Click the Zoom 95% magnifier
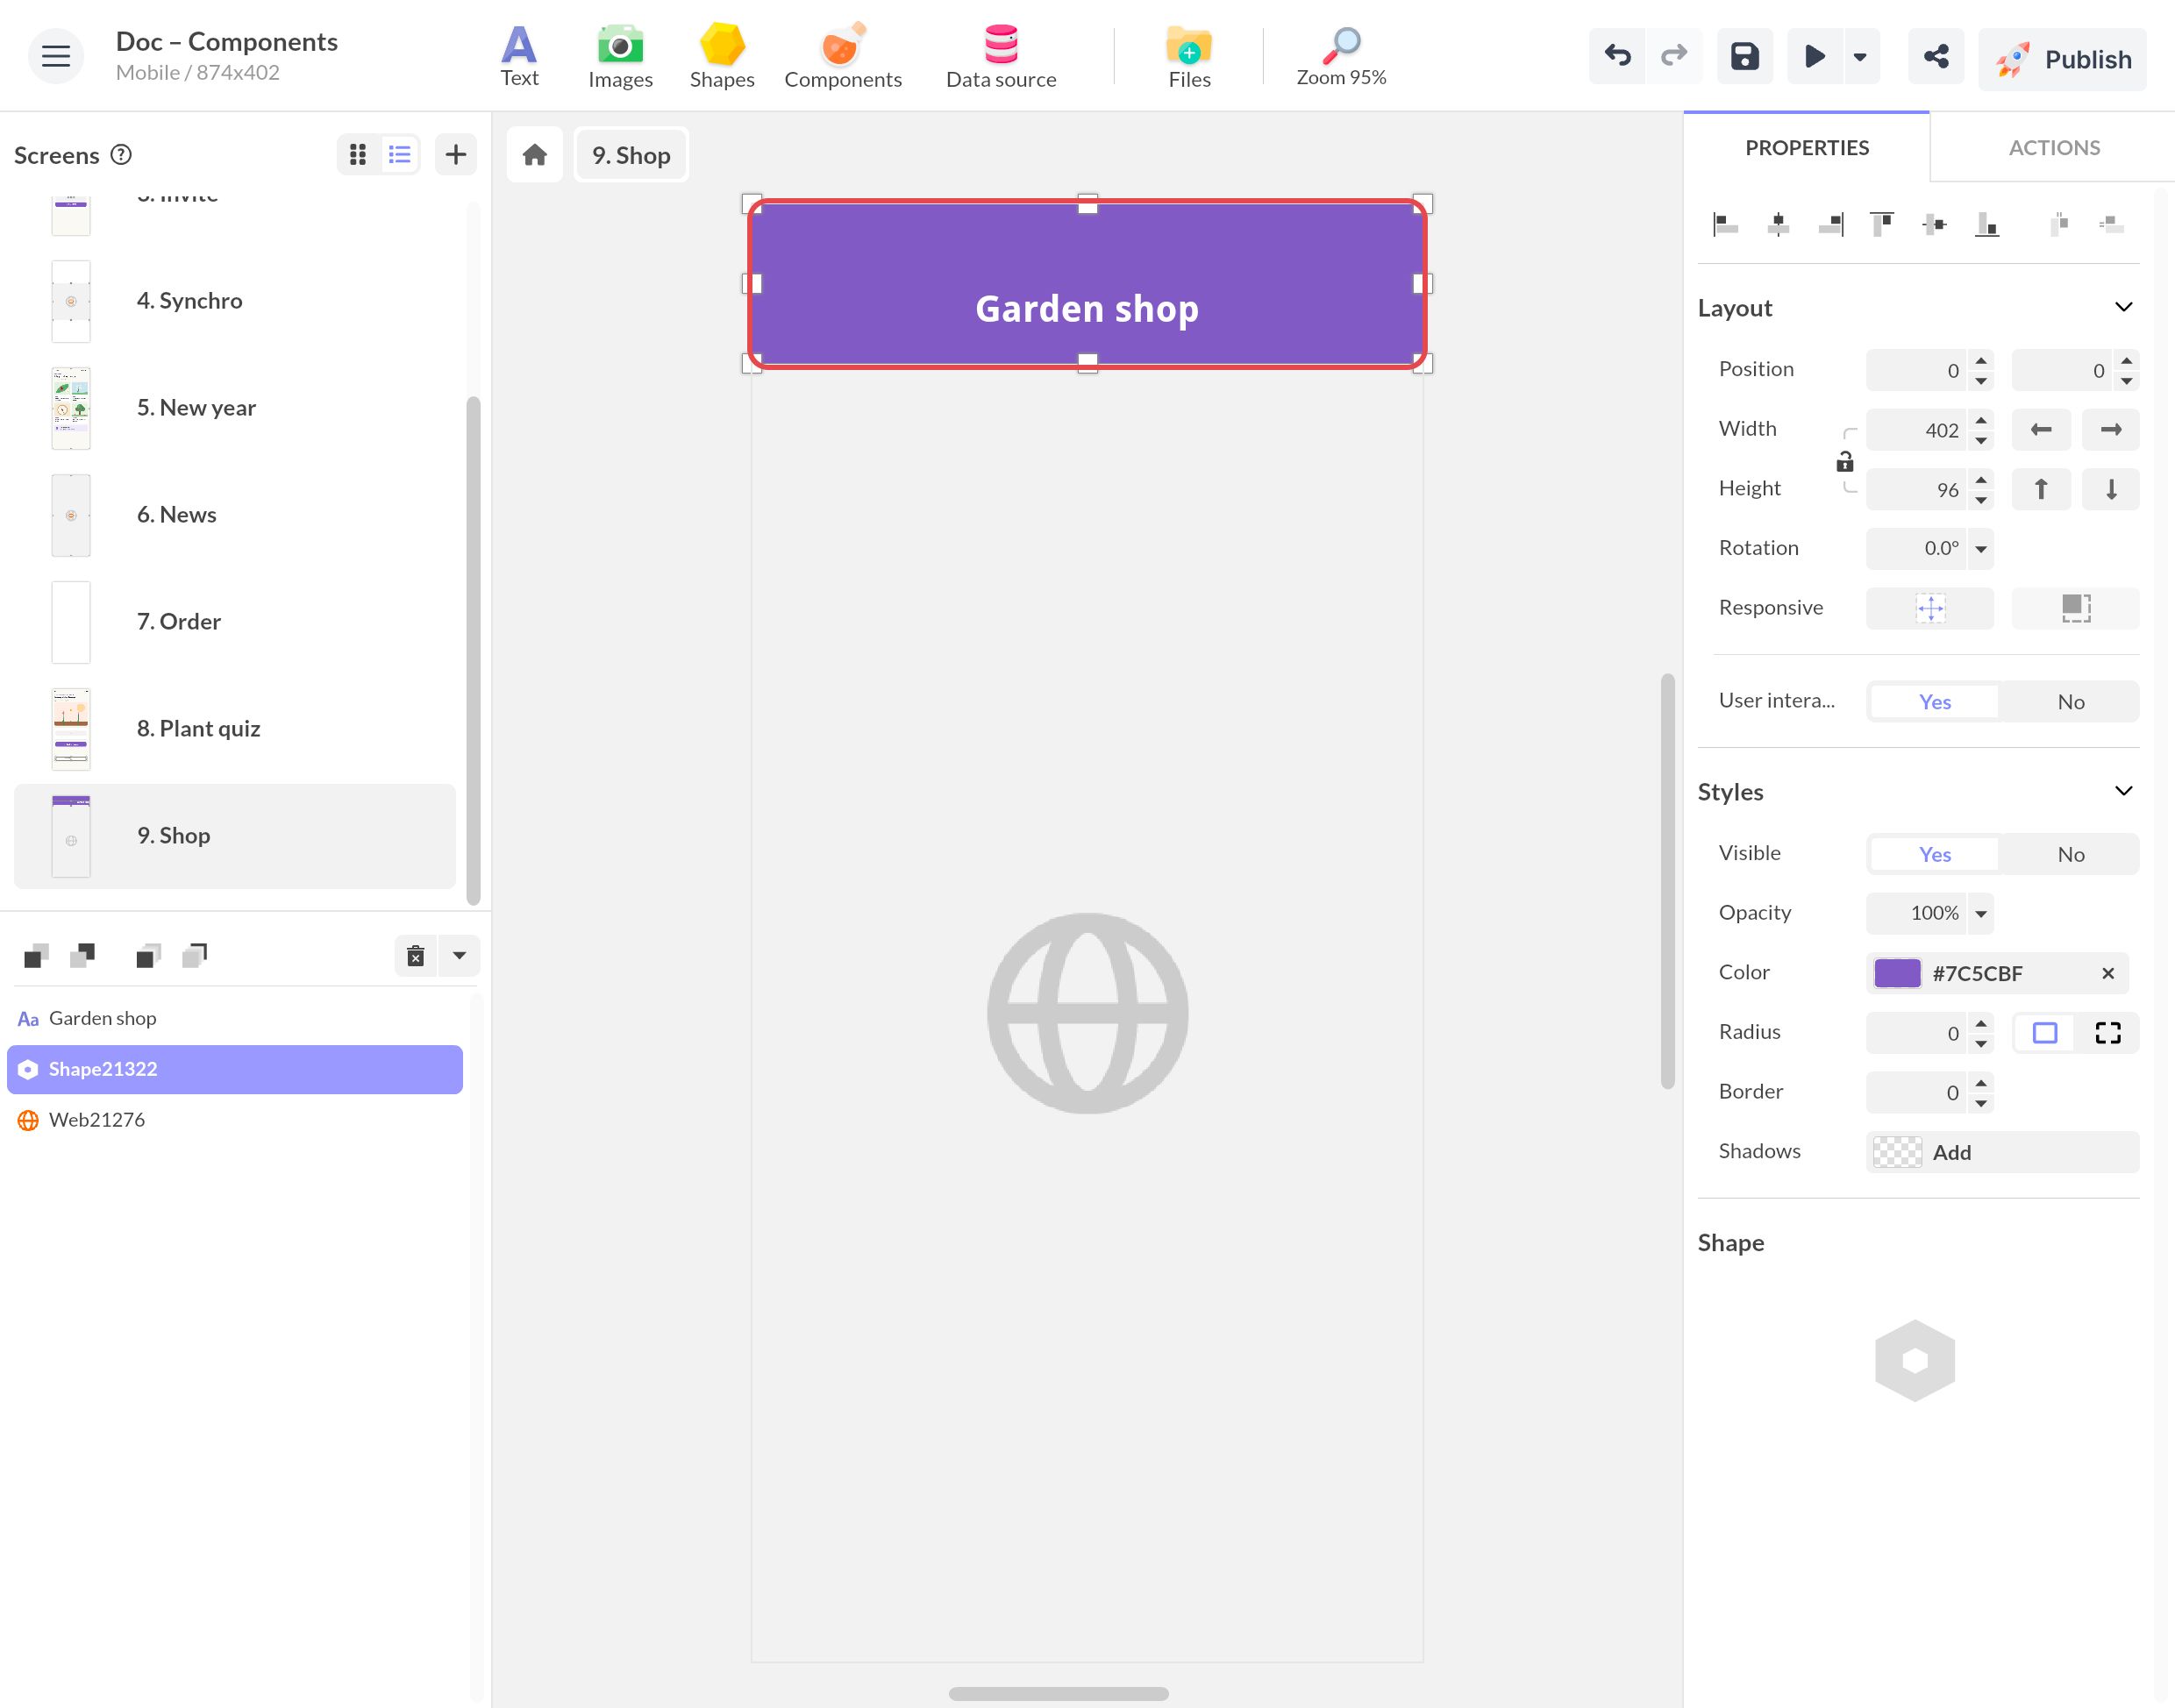Image resolution: width=2175 pixels, height=1708 pixels. (x=1340, y=56)
